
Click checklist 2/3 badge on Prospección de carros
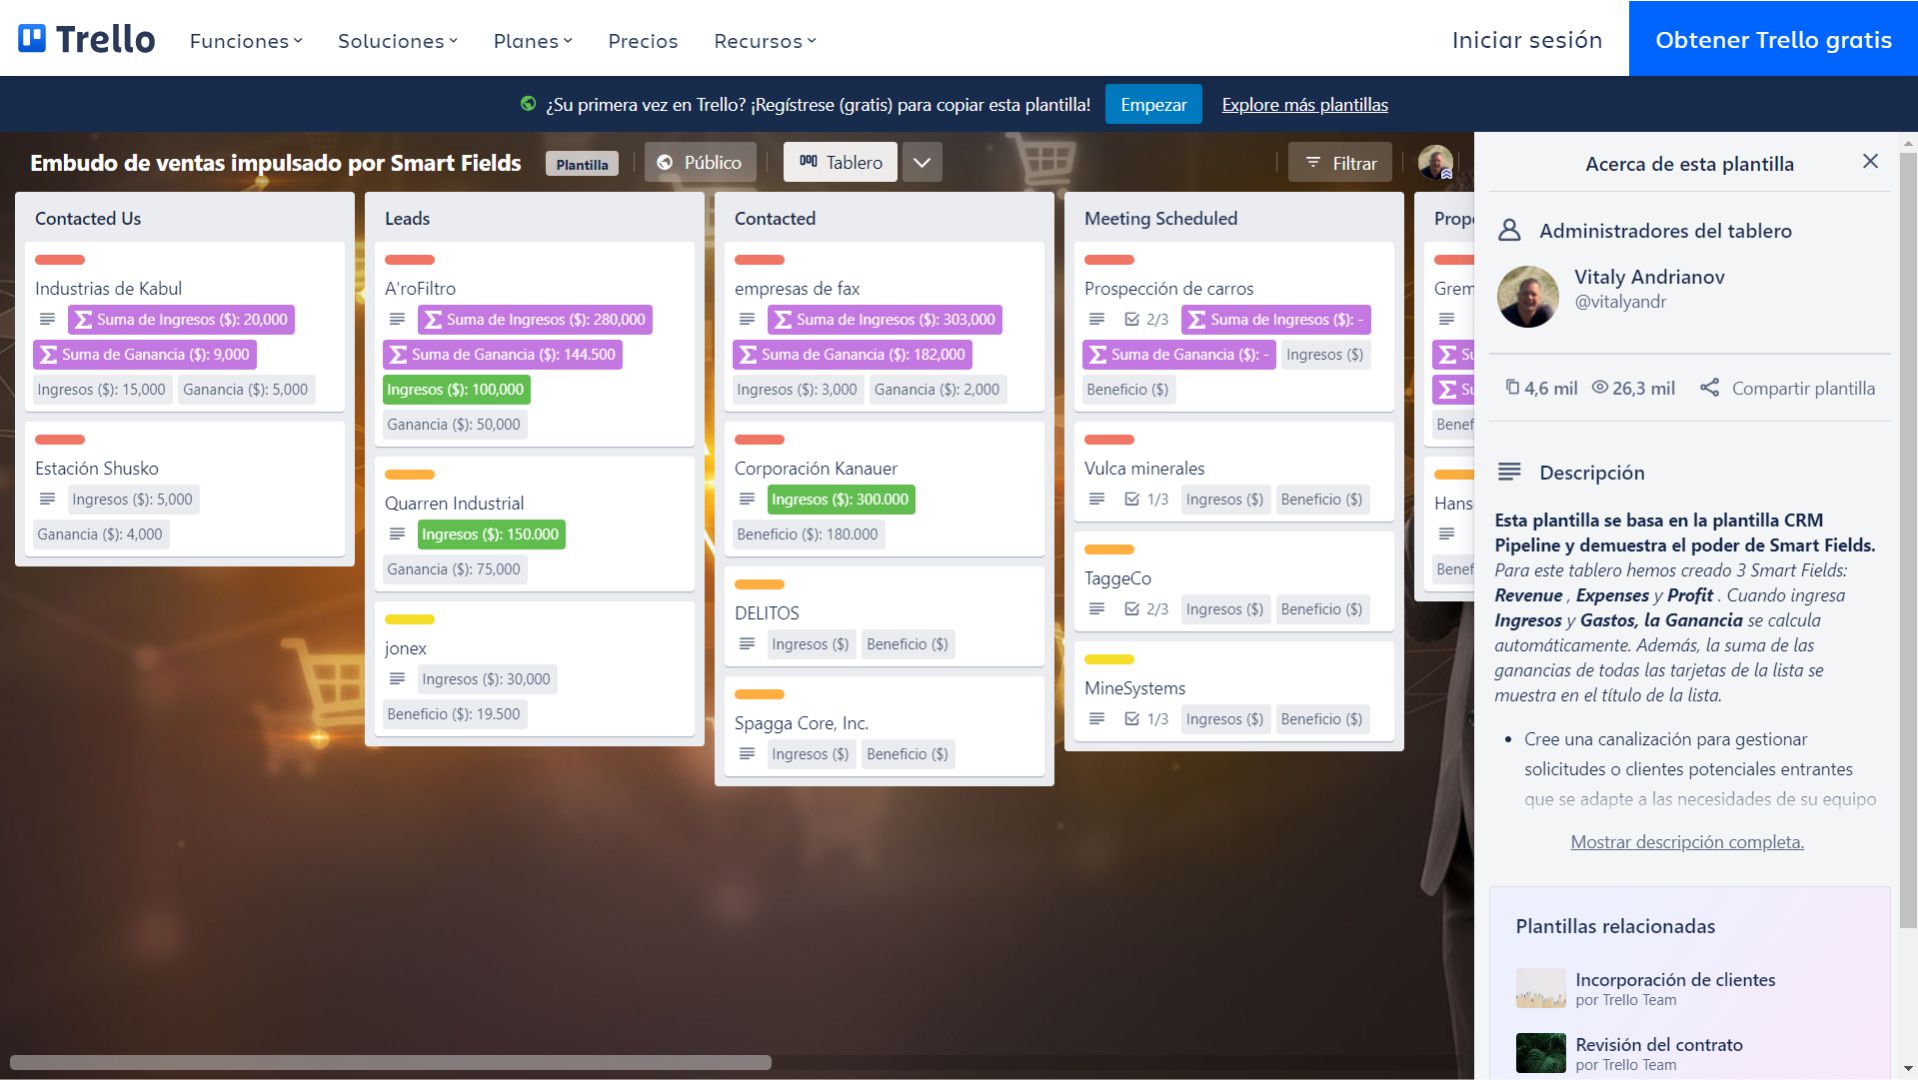pyautogui.click(x=1147, y=319)
